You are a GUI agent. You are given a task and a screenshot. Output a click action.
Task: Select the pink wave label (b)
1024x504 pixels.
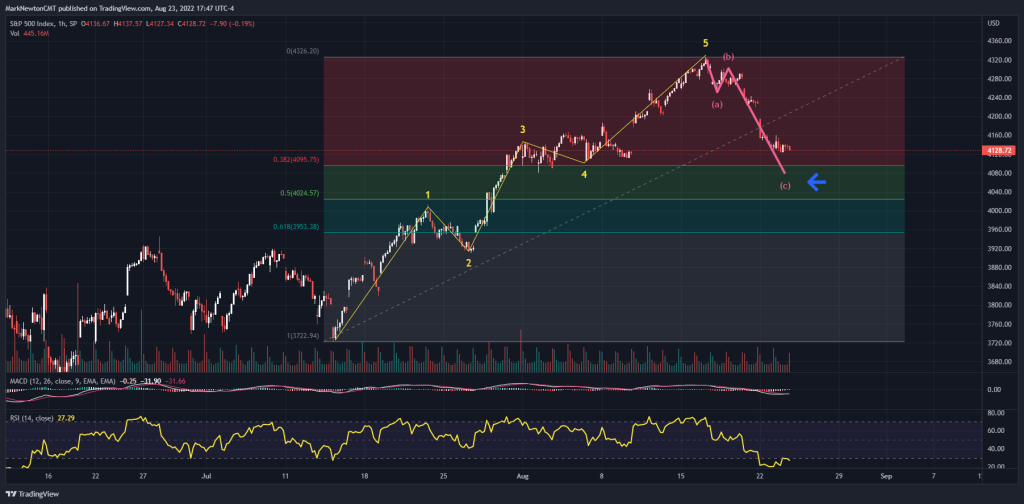click(x=729, y=57)
